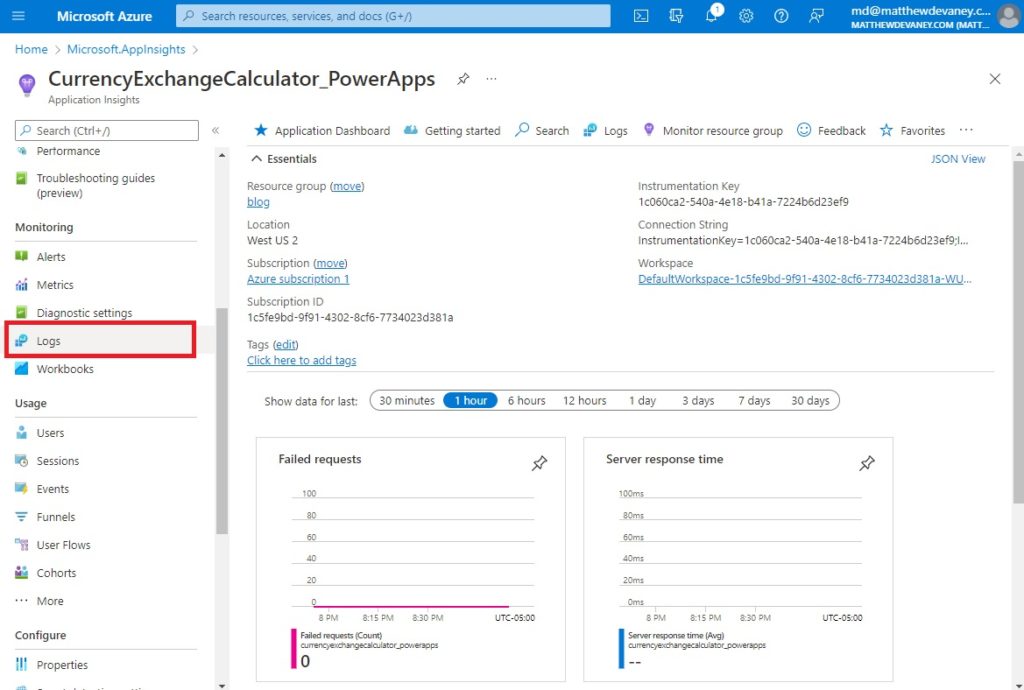Click edit link beside Tags
Image resolution: width=1024 pixels, height=690 pixels.
pos(285,345)
